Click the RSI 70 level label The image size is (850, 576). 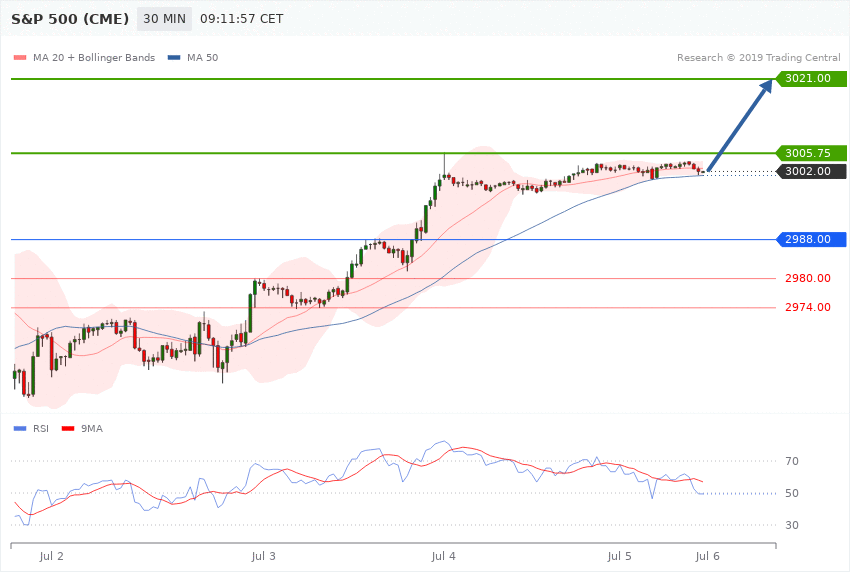point(791,461)
